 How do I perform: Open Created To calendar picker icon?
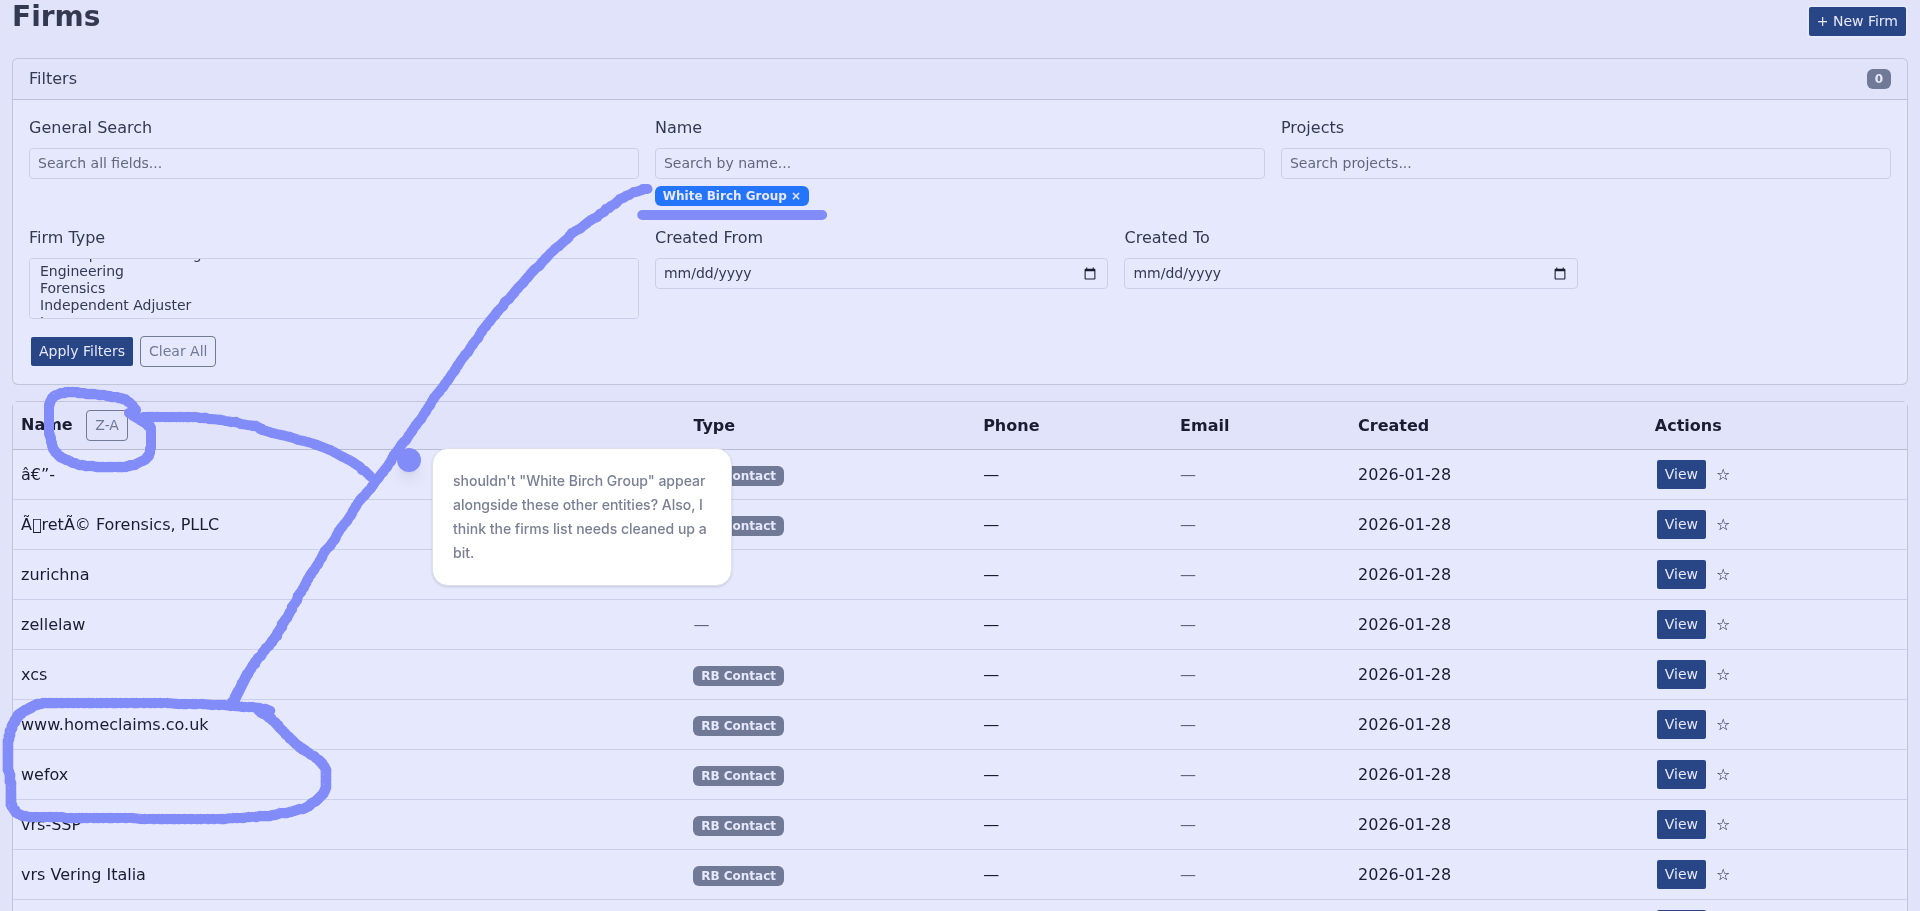click(x=1559, y=274)
